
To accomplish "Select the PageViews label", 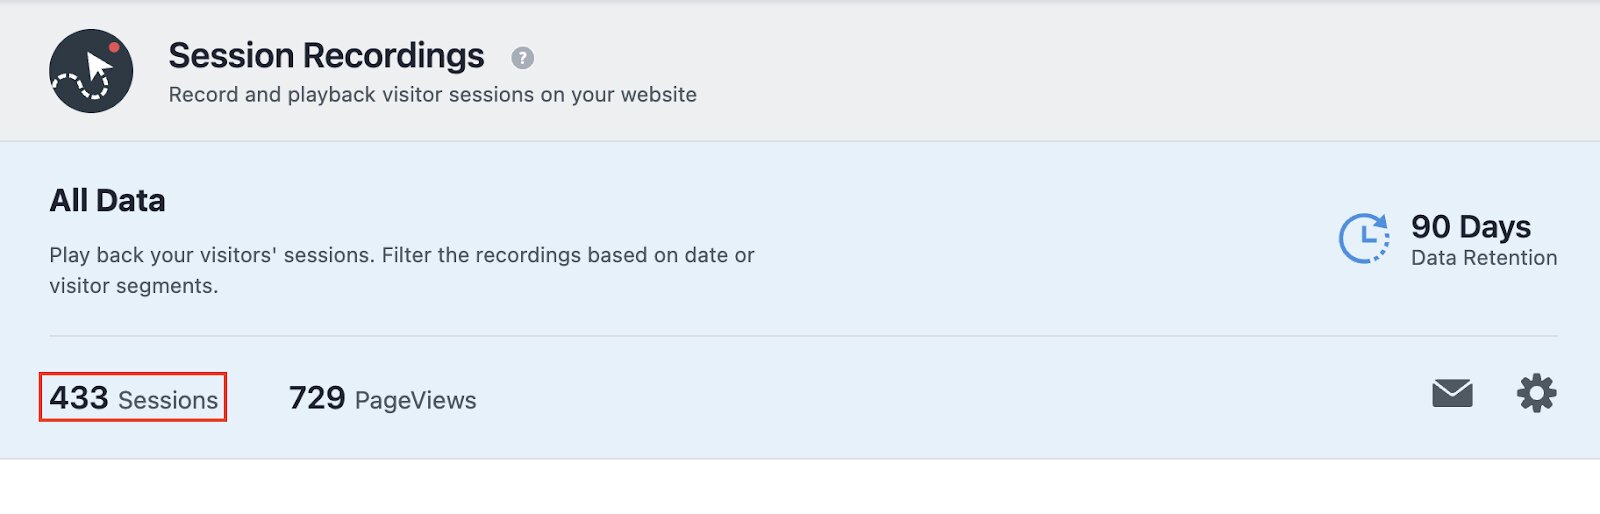I will (415, 400).
